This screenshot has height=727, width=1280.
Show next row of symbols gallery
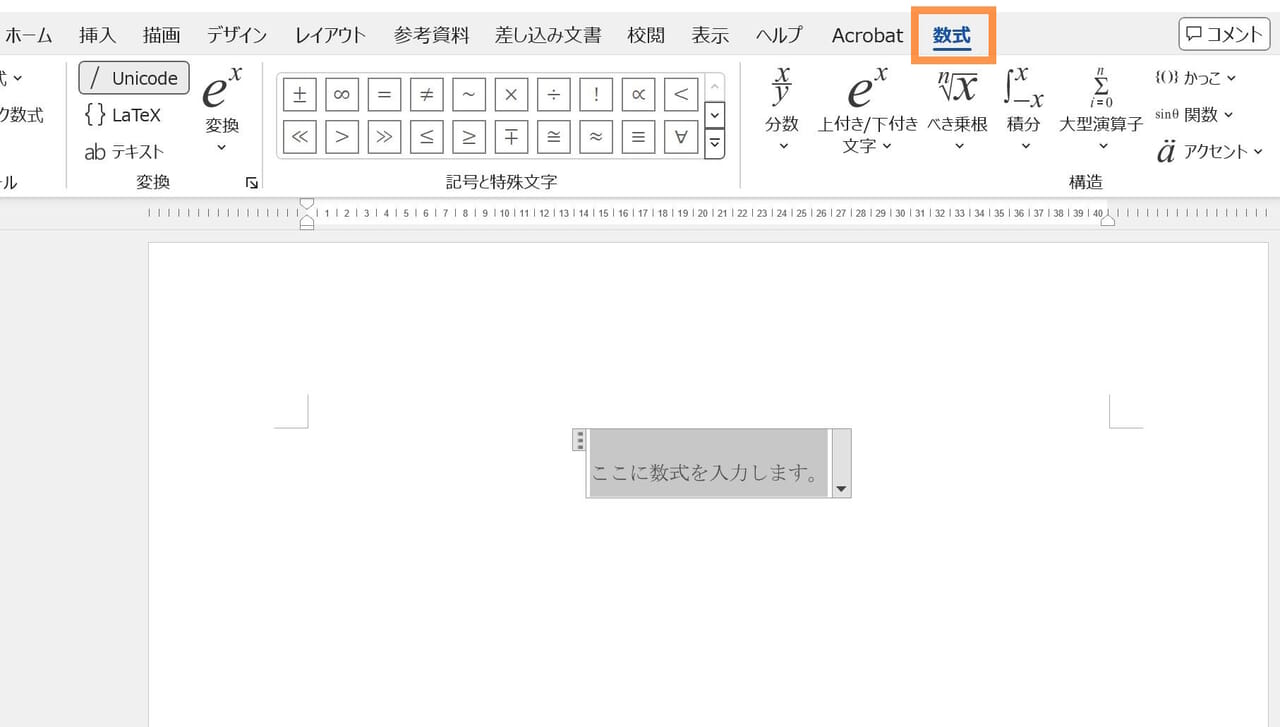point(714,115)
